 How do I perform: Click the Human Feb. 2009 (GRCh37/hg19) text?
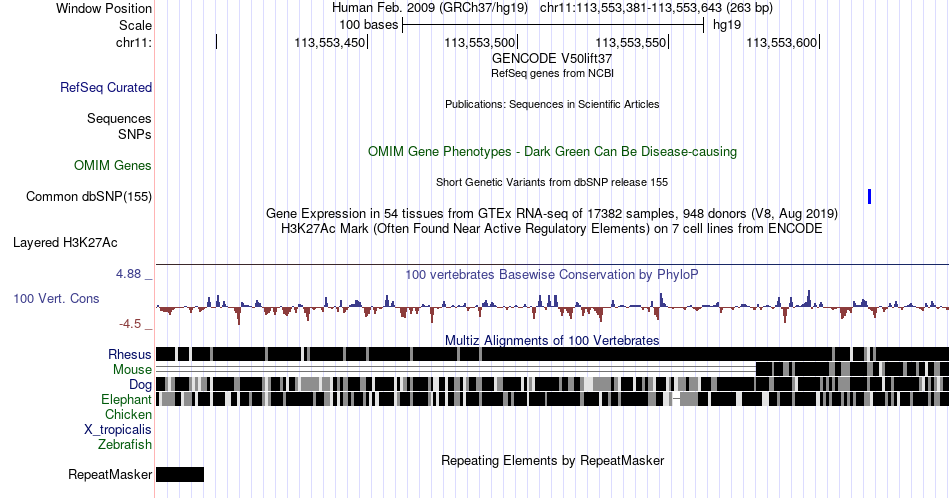click(430, 8)
